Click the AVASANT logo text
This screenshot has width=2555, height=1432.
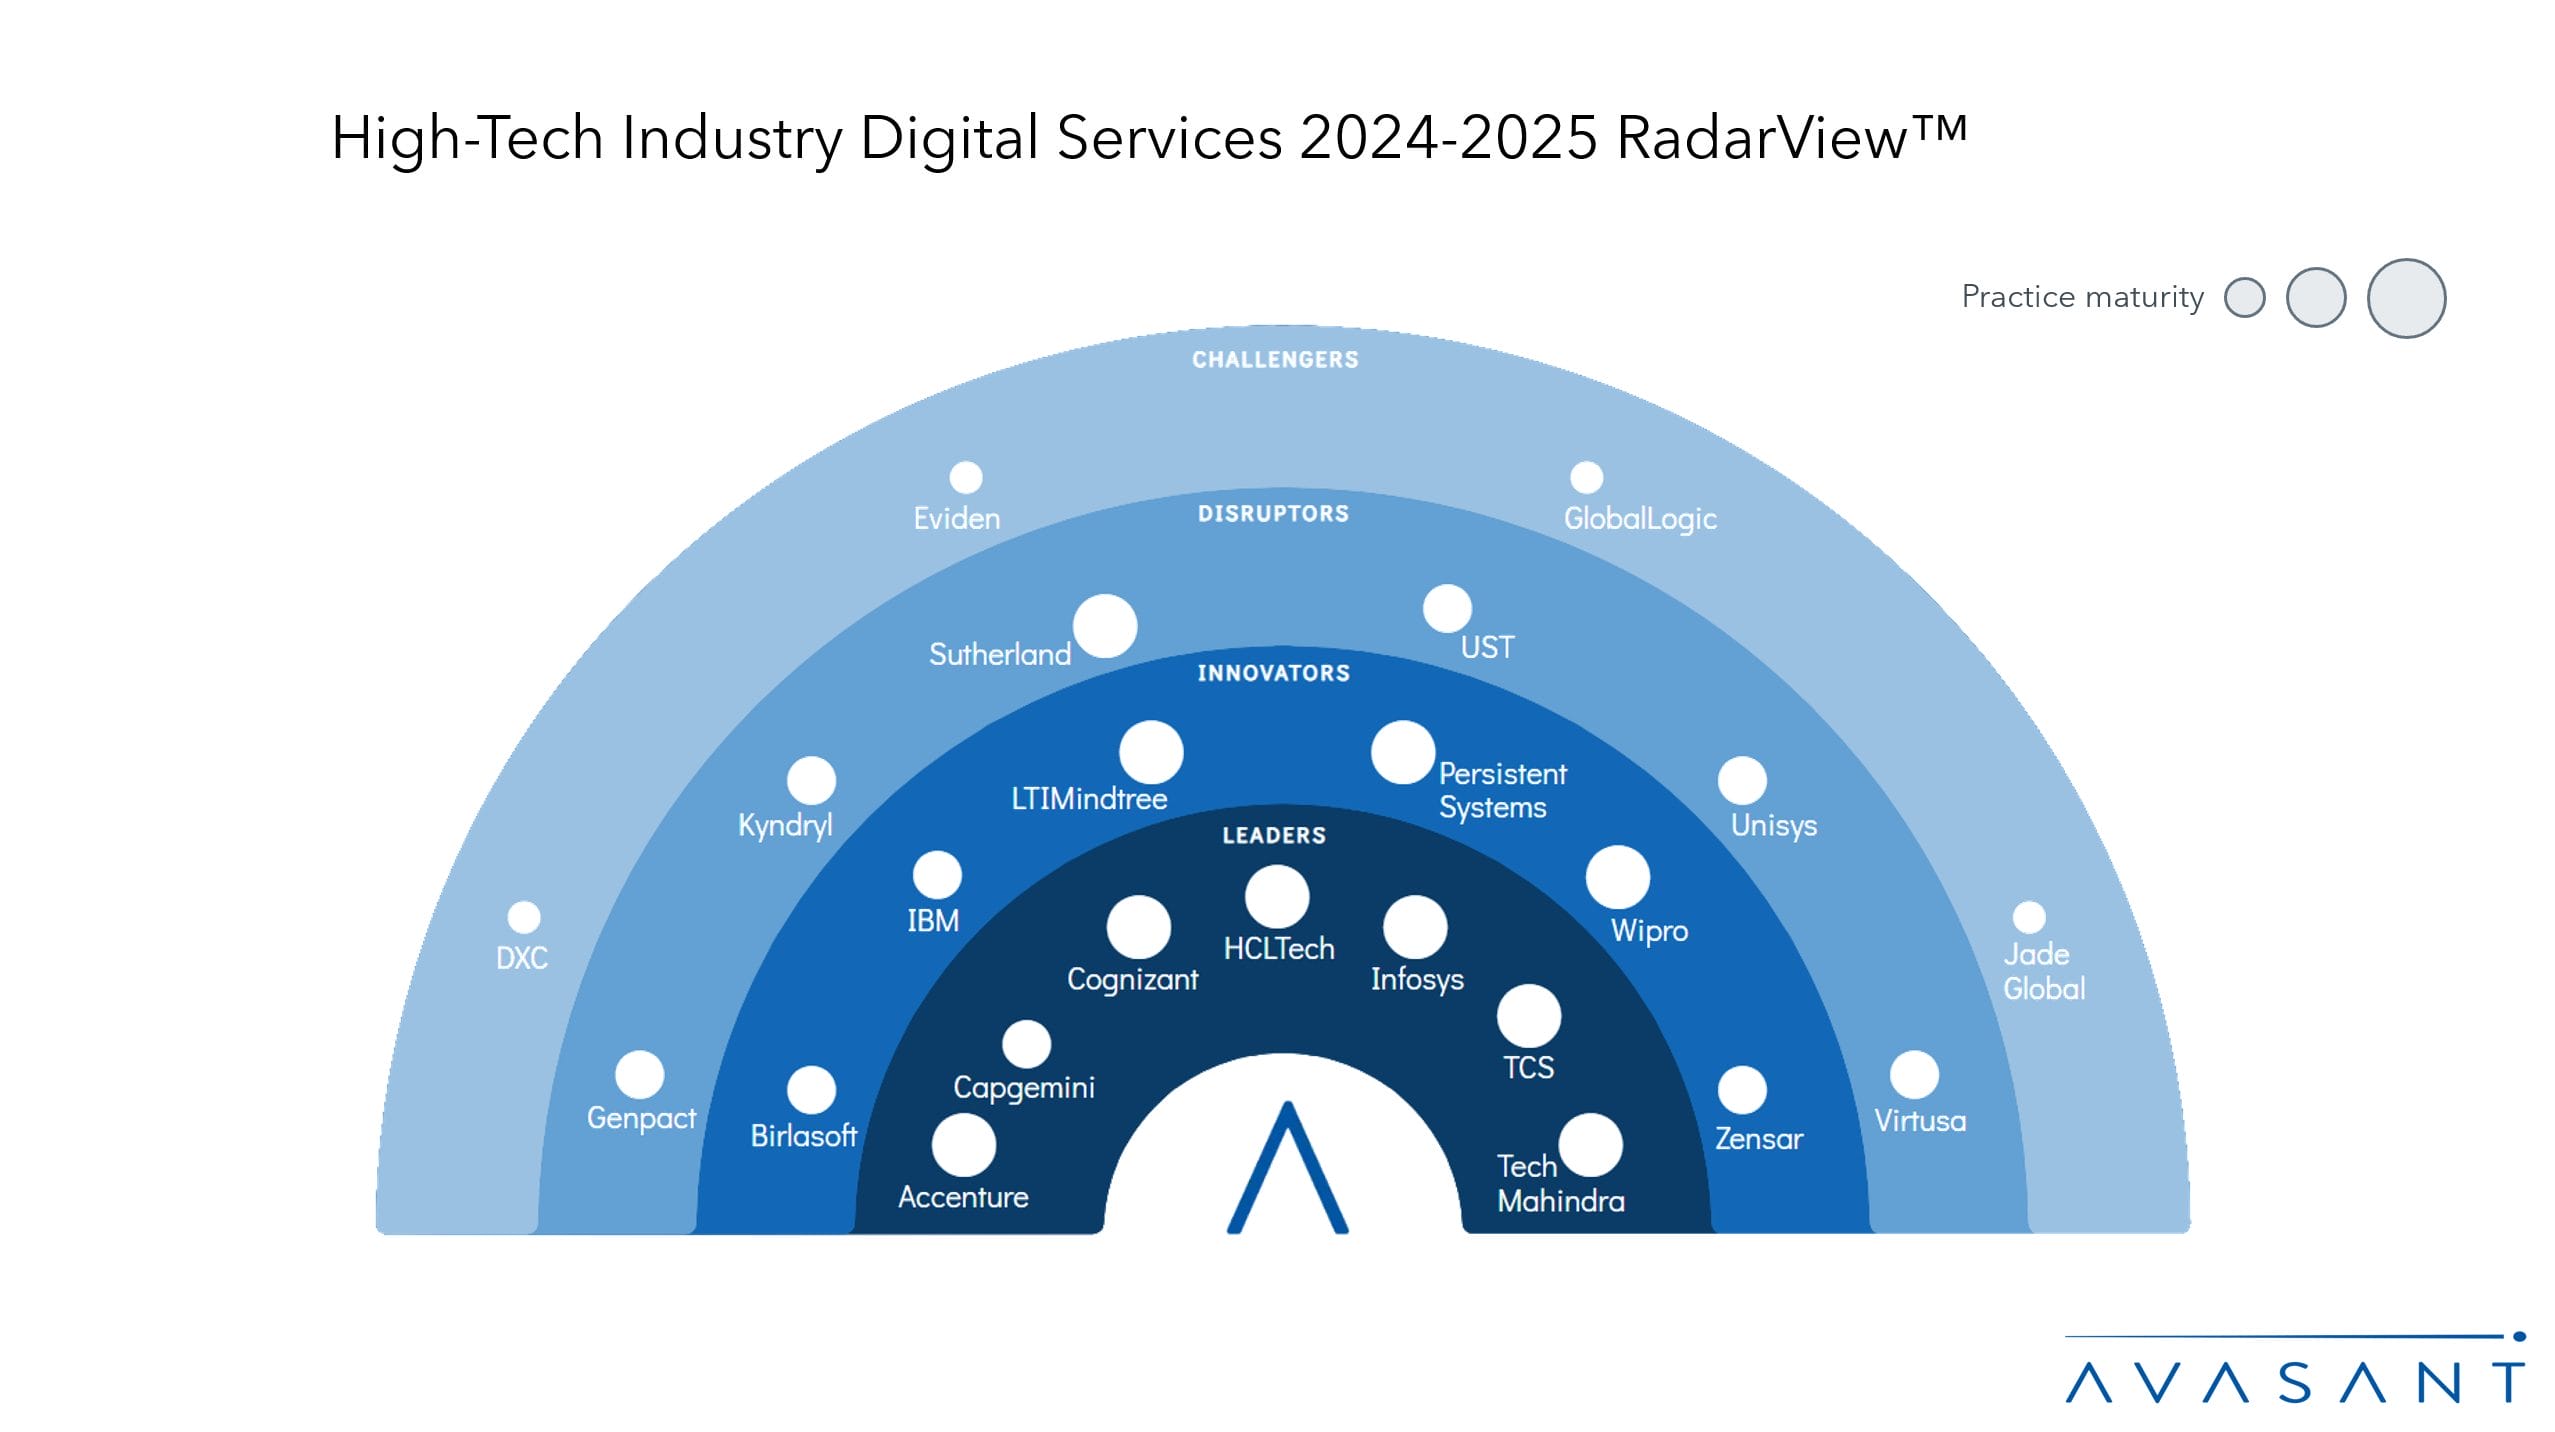[2294, 1383]
